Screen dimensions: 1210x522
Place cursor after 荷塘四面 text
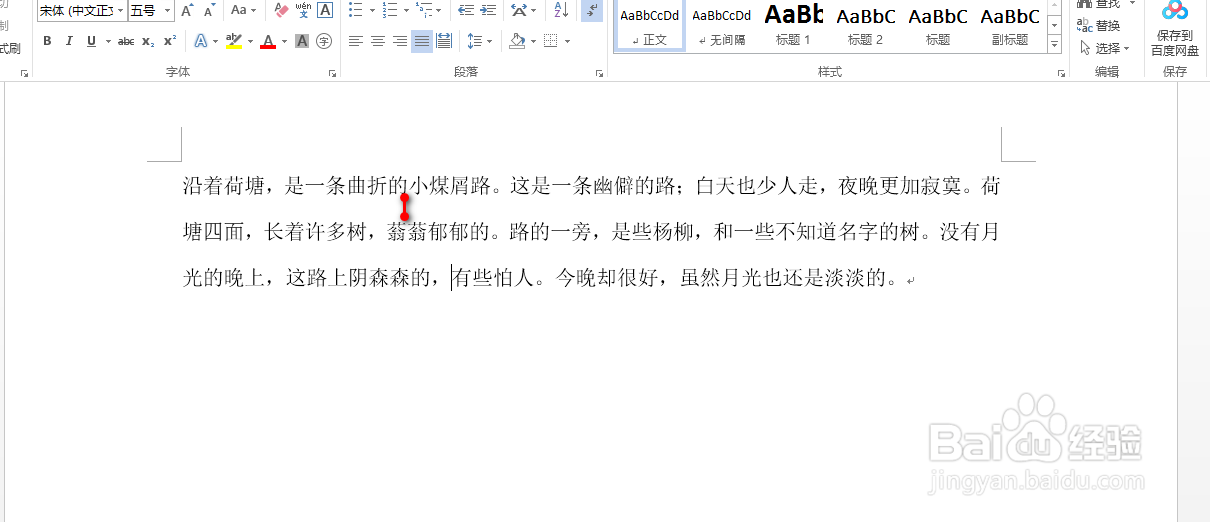[244, 233]
